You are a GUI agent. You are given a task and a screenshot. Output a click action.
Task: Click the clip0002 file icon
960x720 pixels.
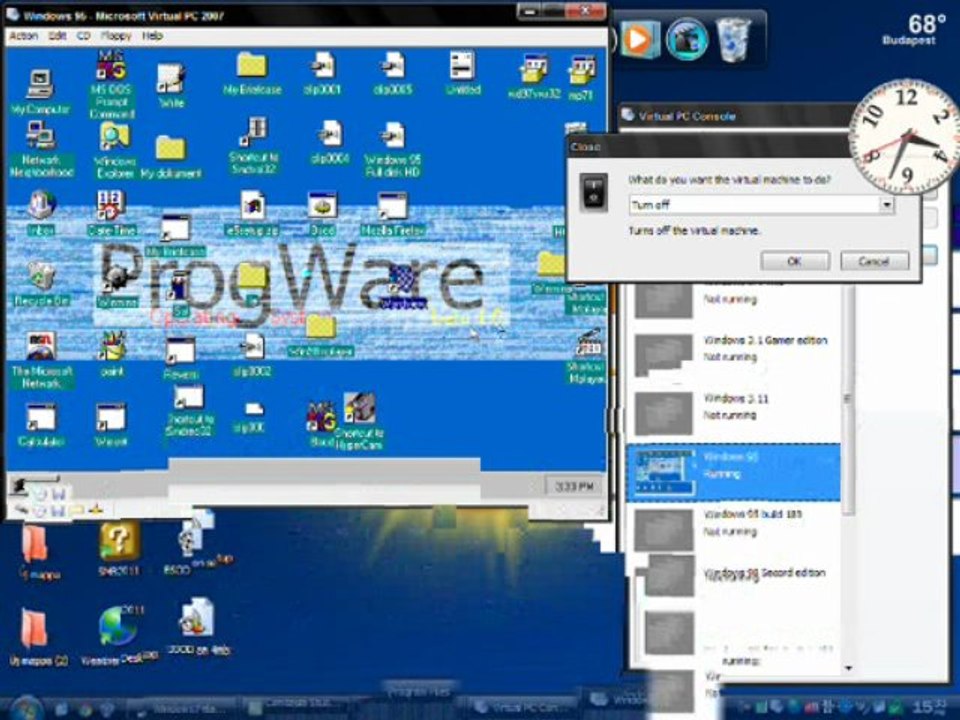pos(252,356)
